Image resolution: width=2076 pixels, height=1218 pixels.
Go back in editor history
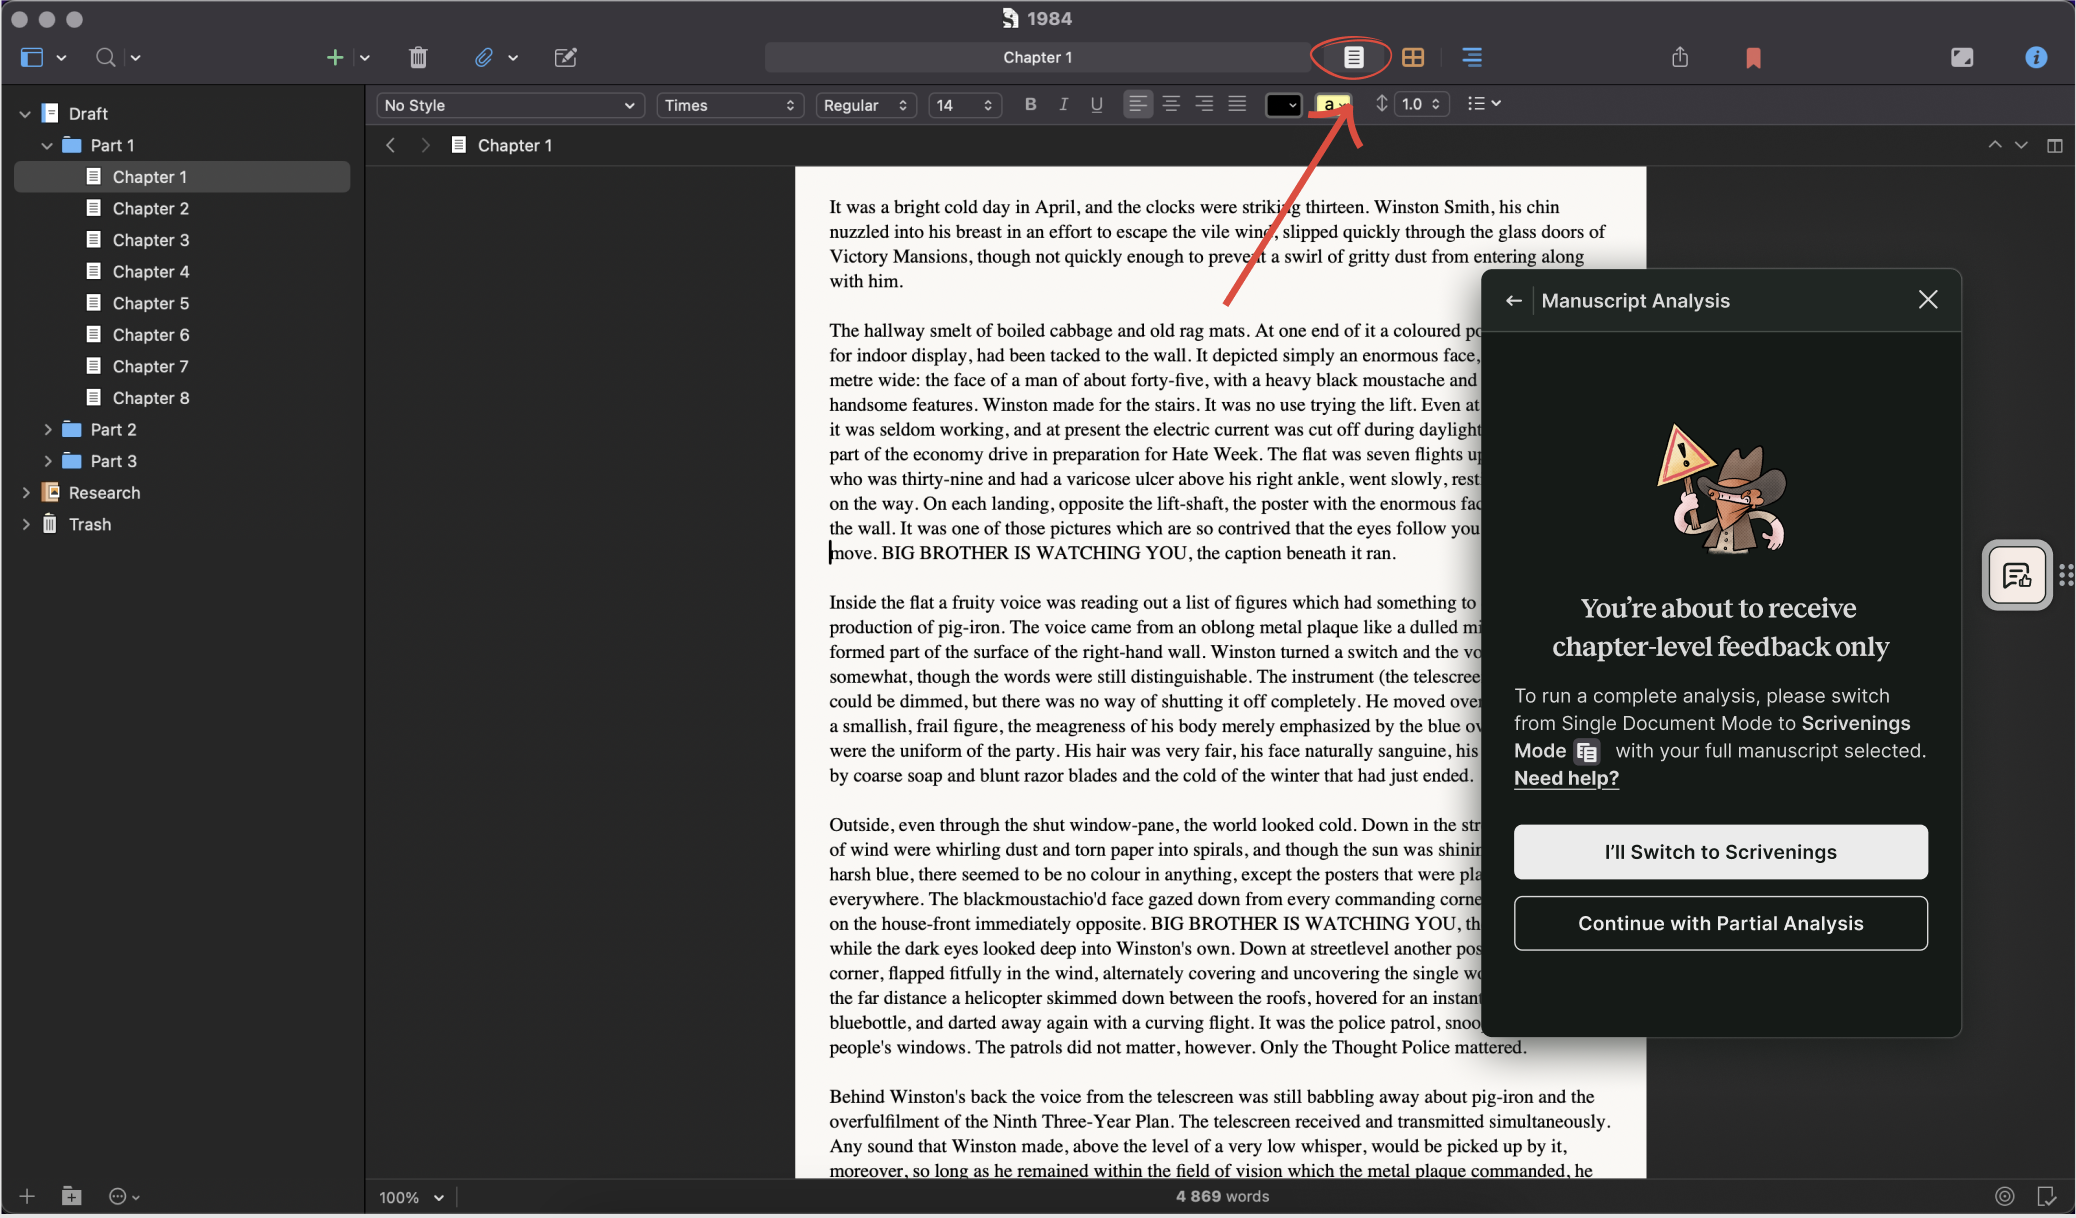point(391,145)
